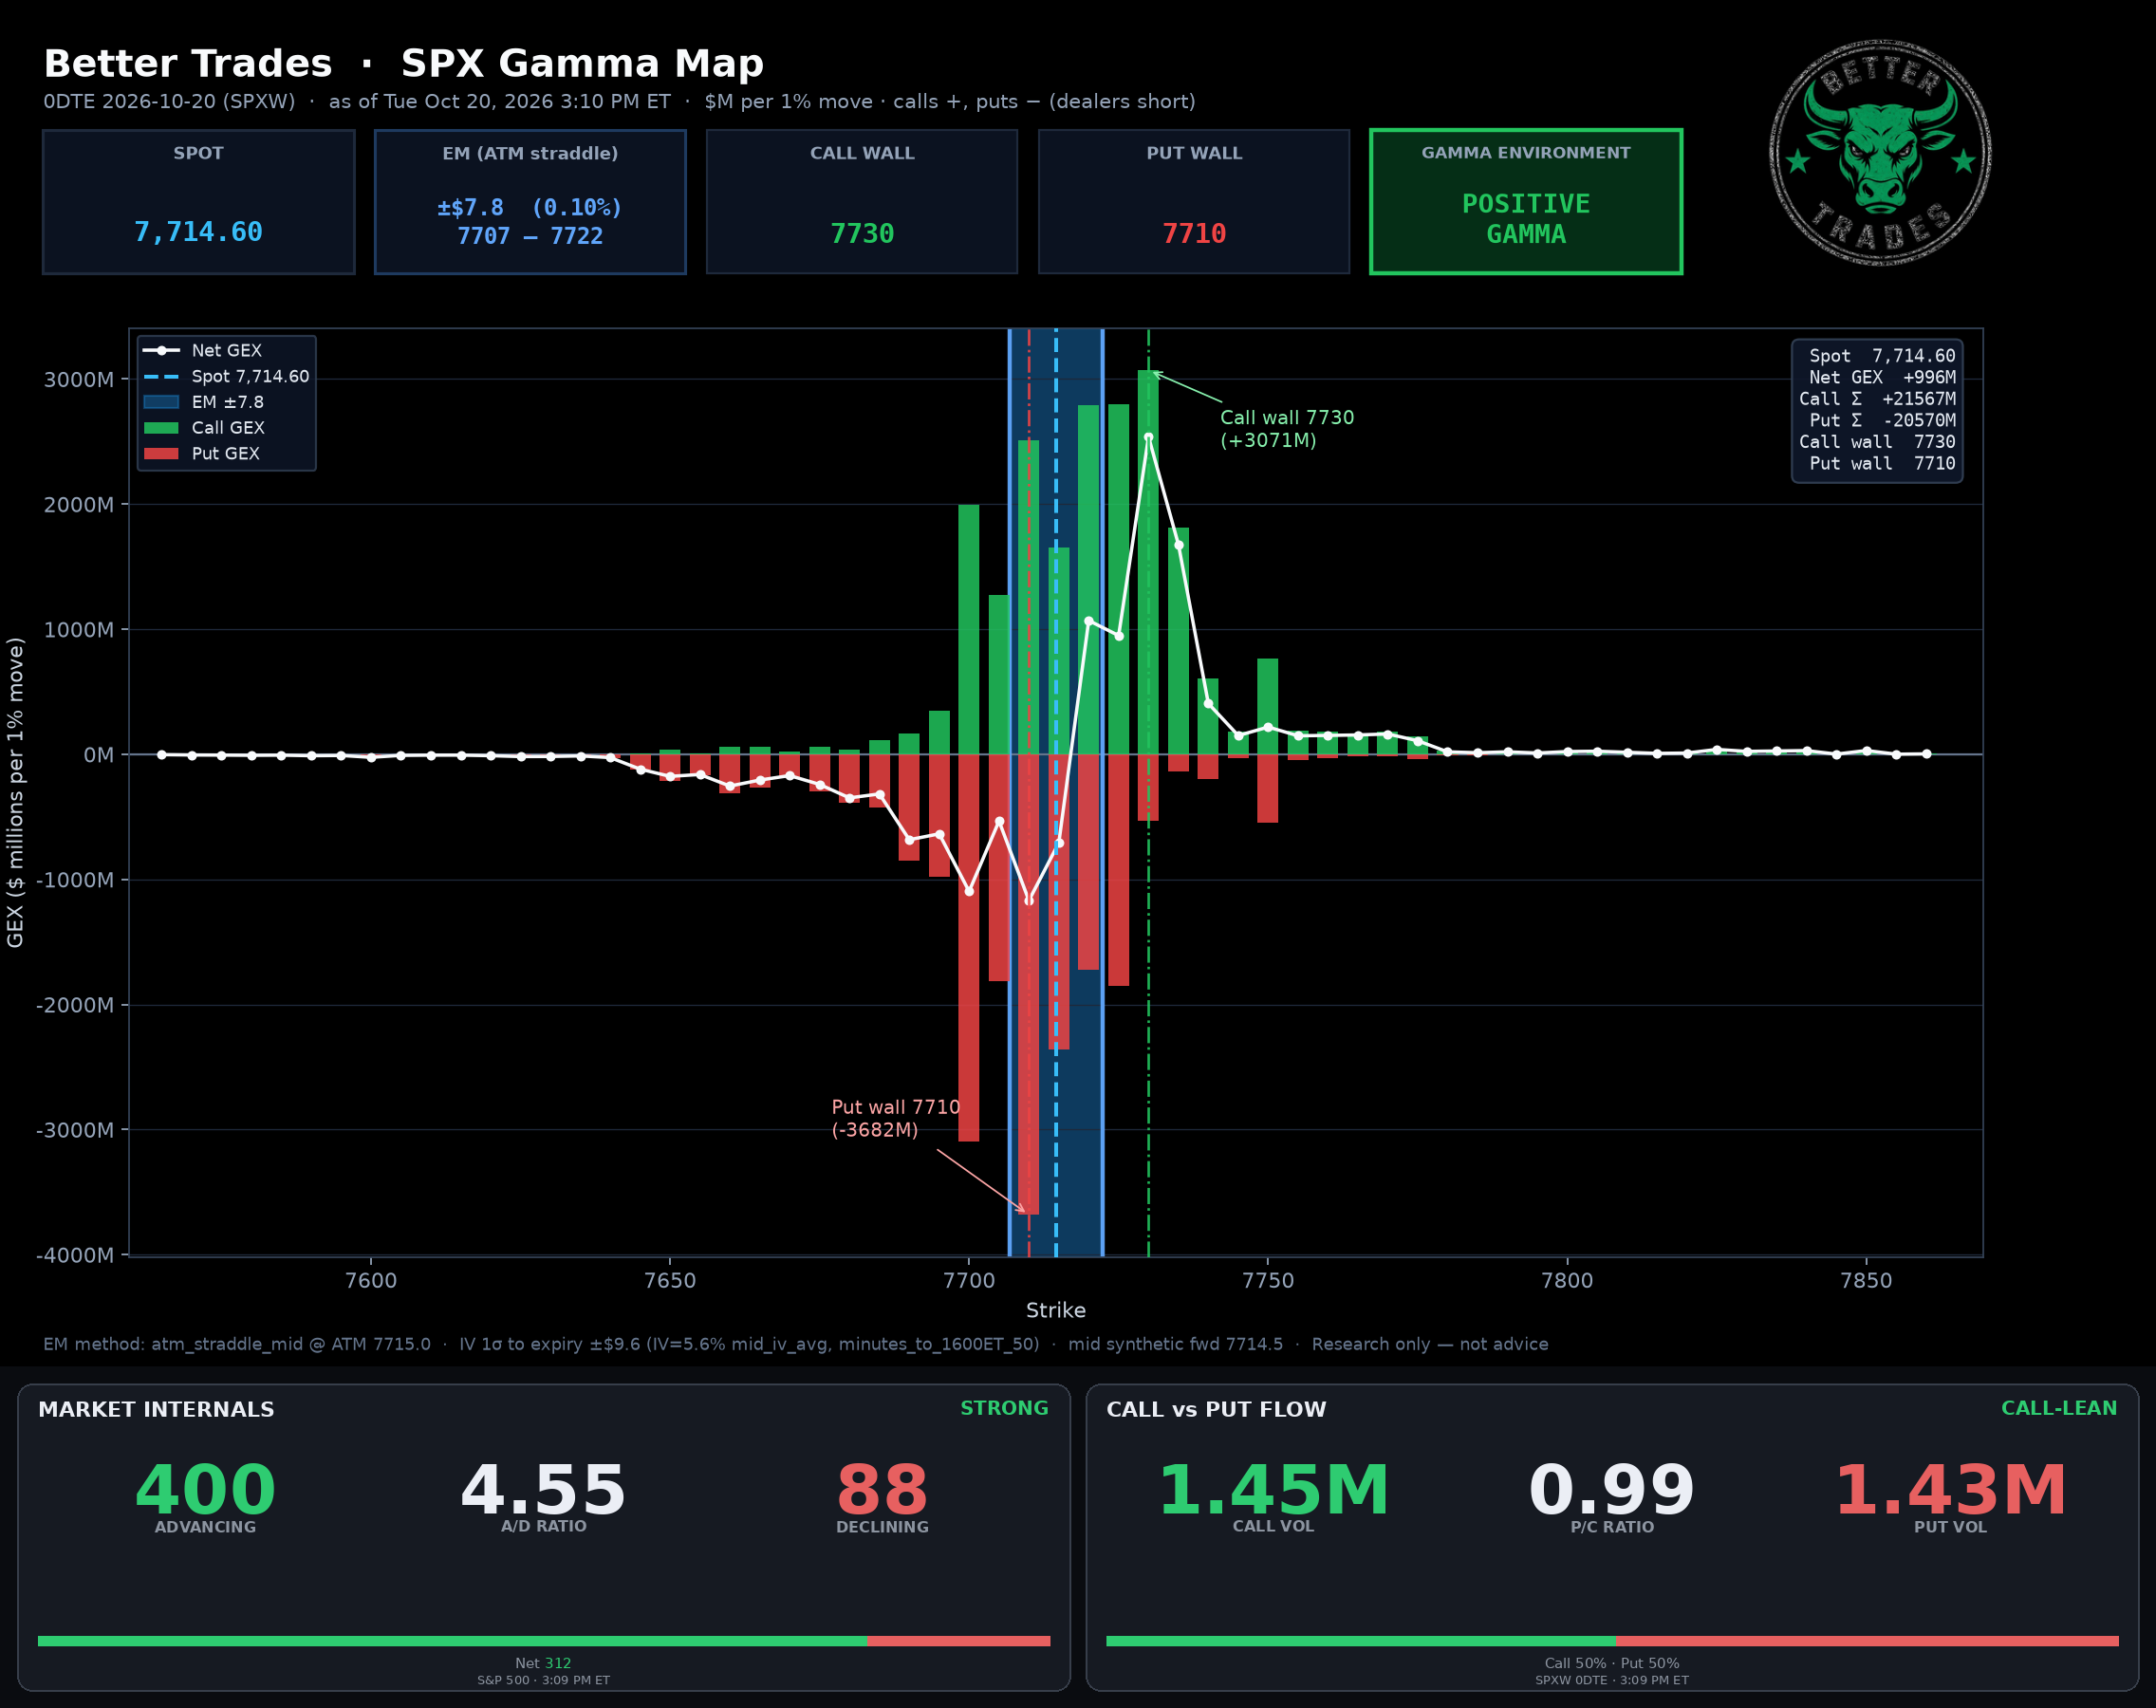Click the Spot 7,714.60 dashed legend marker
This screenshot has height=1708, width=2156.
(161, 377)
